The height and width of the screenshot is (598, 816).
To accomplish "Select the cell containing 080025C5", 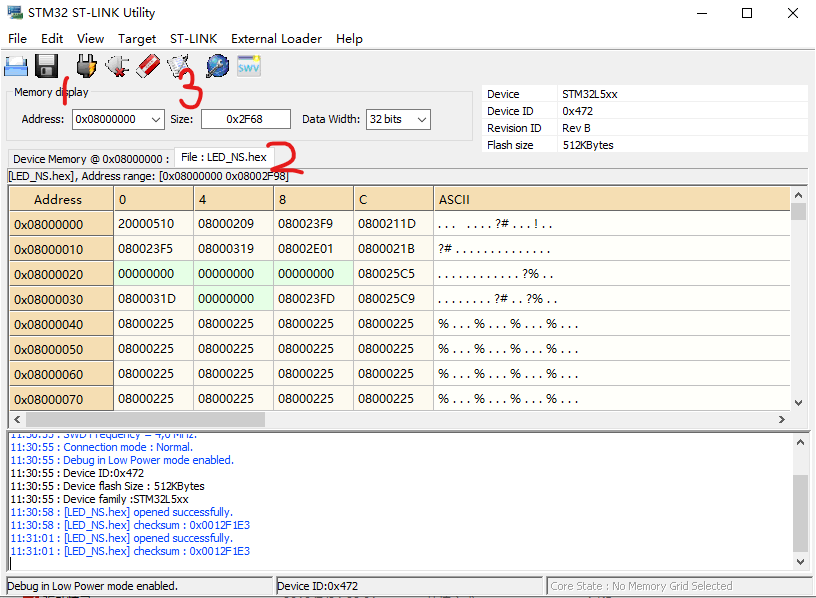I will click(393, 274).
